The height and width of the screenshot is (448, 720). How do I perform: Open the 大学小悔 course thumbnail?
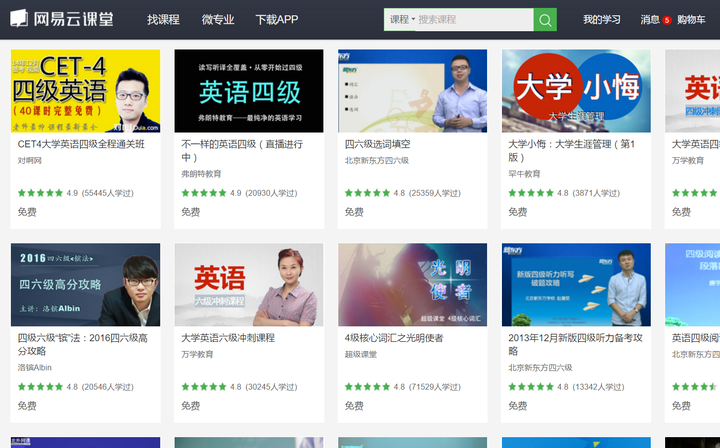(x=576, y=91)
